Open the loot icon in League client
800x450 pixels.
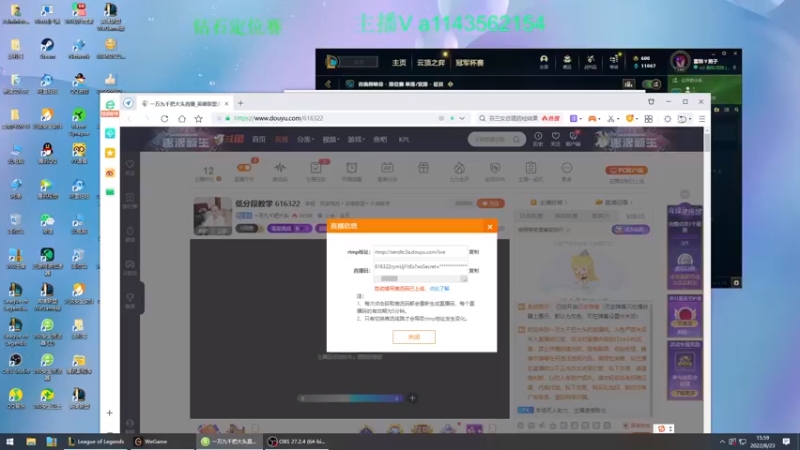590,62
